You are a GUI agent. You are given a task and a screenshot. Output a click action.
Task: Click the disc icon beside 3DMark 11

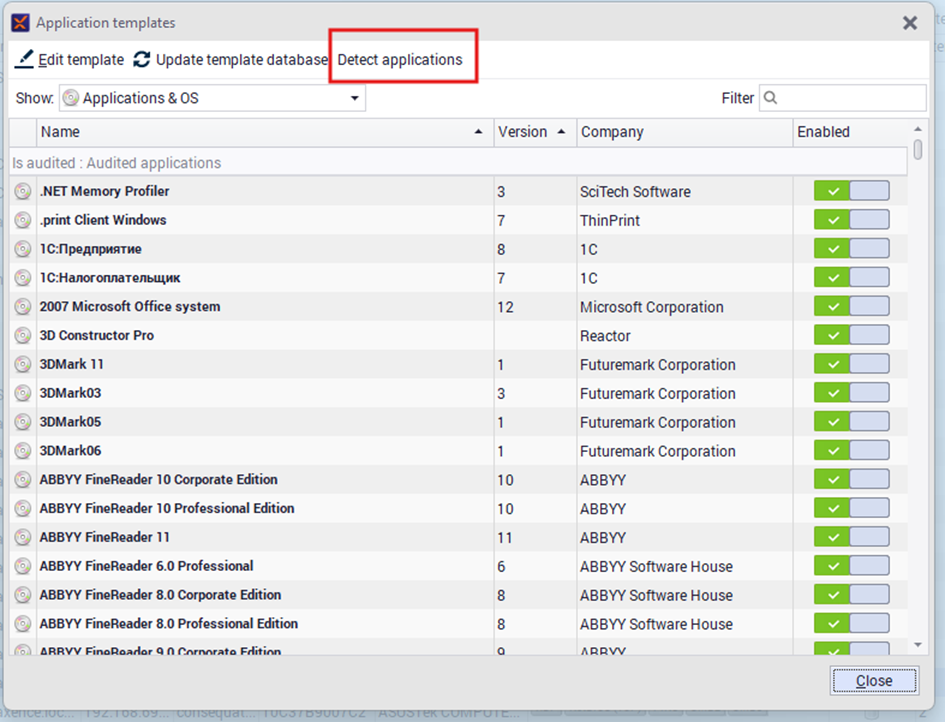click(23, 365)
